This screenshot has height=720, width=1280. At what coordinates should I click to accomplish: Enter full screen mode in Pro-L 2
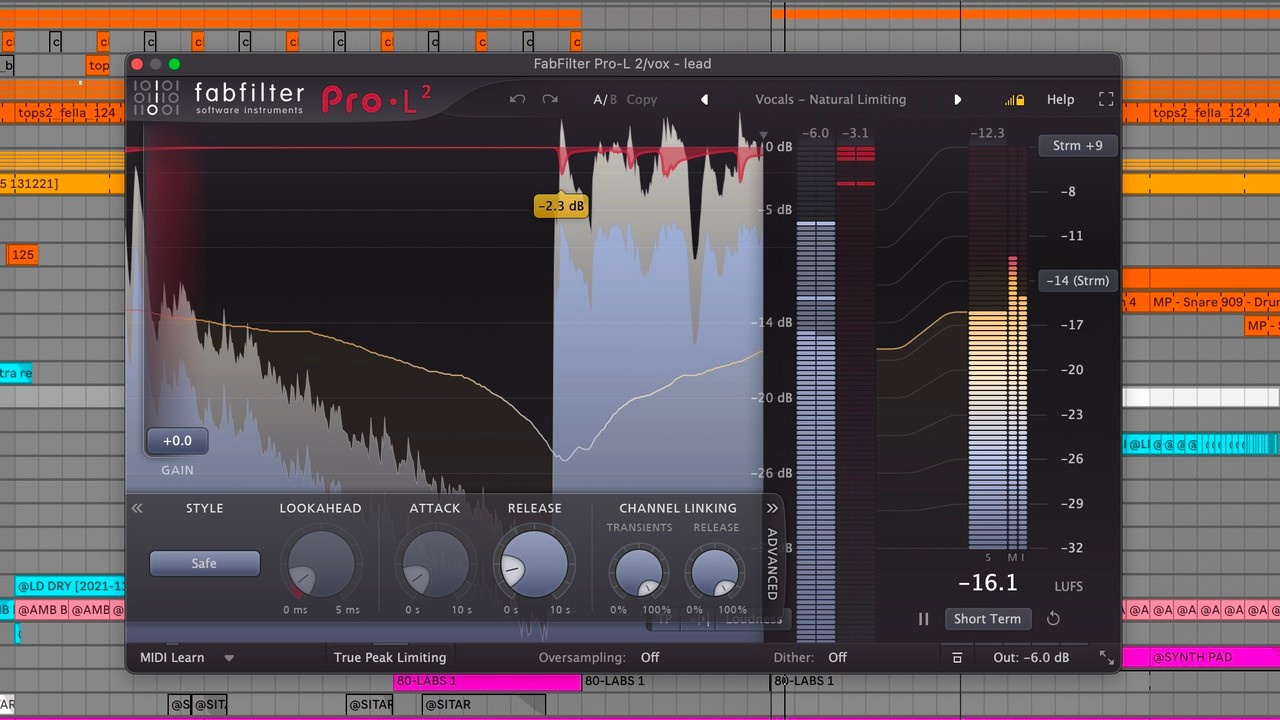pos(1106,99)
